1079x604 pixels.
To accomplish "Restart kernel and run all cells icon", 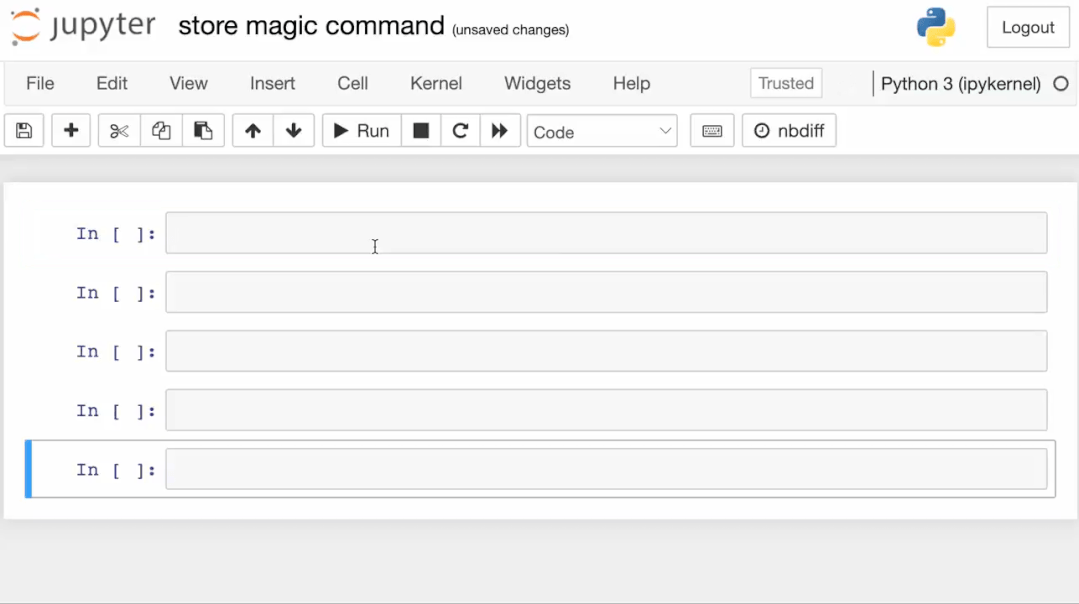I will point(500,131).
